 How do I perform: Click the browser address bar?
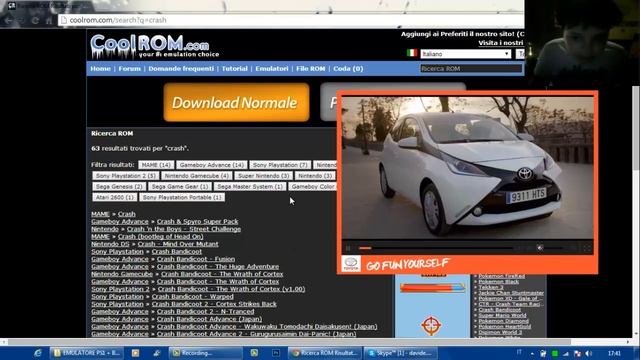point(291,20)
